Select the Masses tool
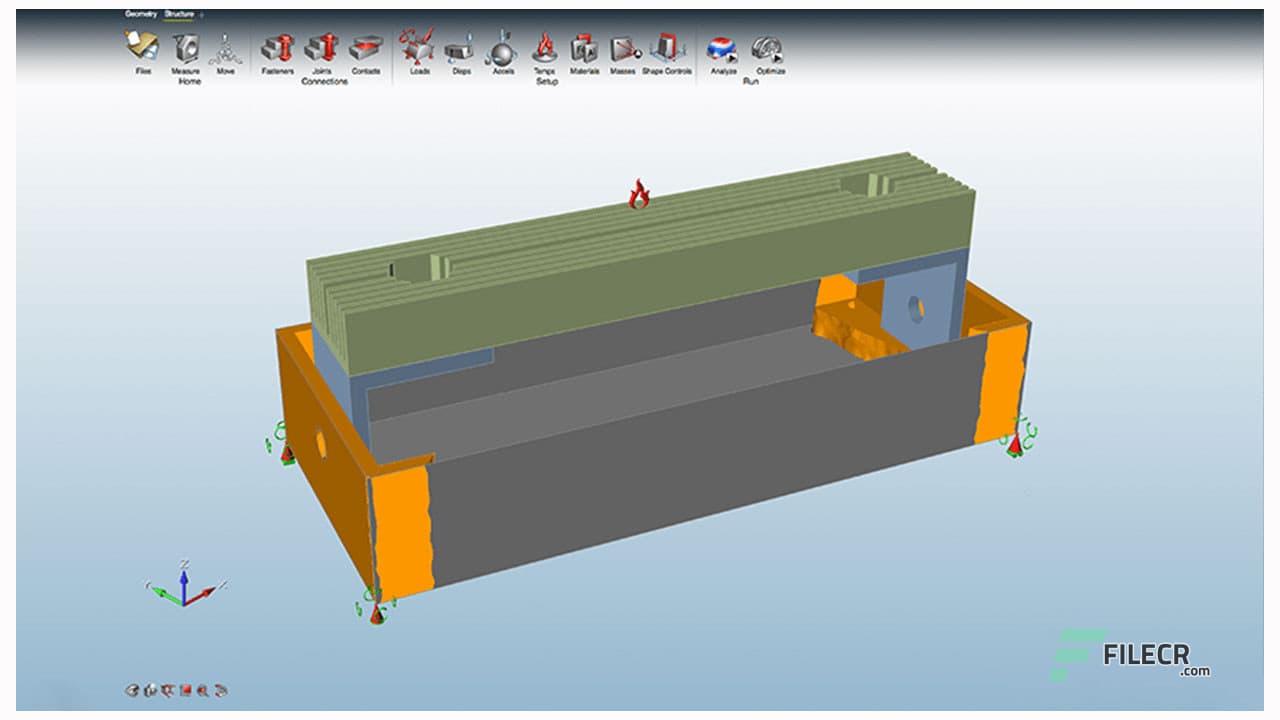The image size is (1280, 720). [623, 48]
